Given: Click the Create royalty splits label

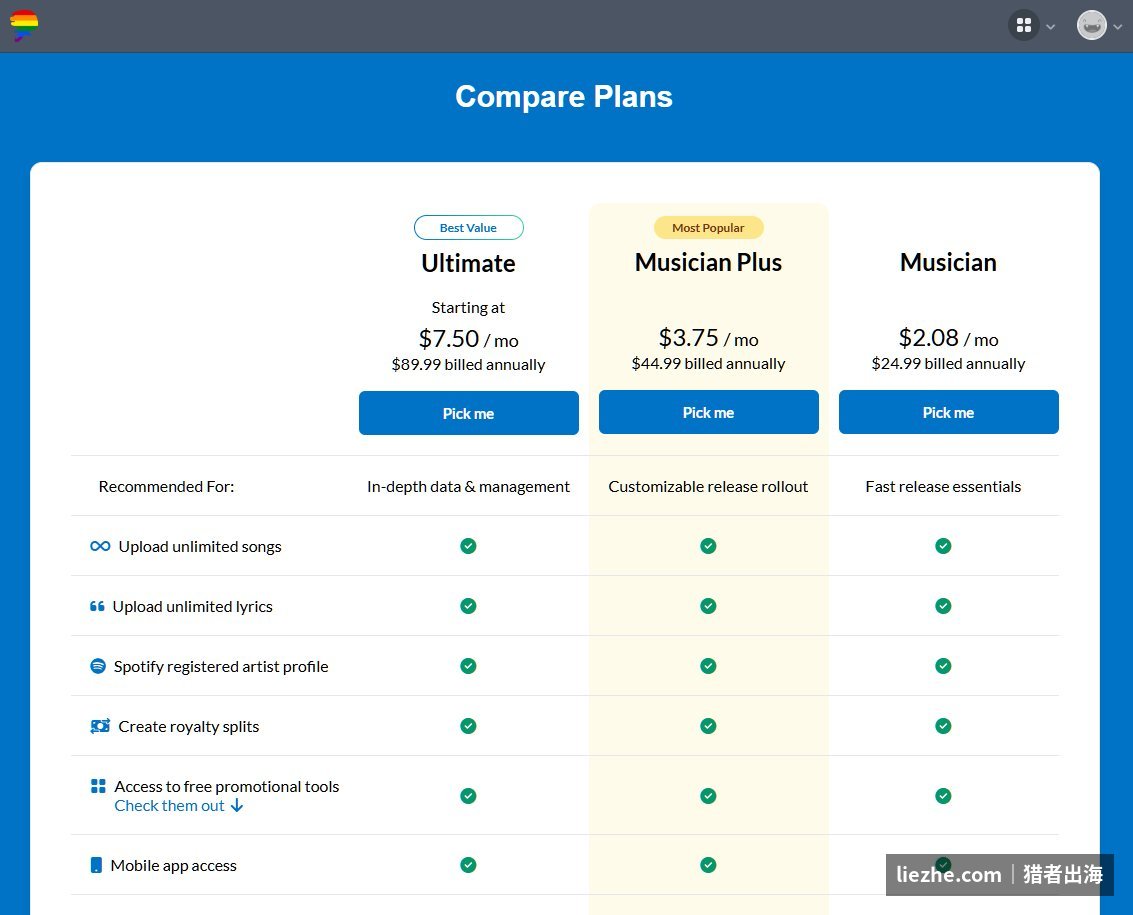Looking at the screenshot, I should click(188, 726).
